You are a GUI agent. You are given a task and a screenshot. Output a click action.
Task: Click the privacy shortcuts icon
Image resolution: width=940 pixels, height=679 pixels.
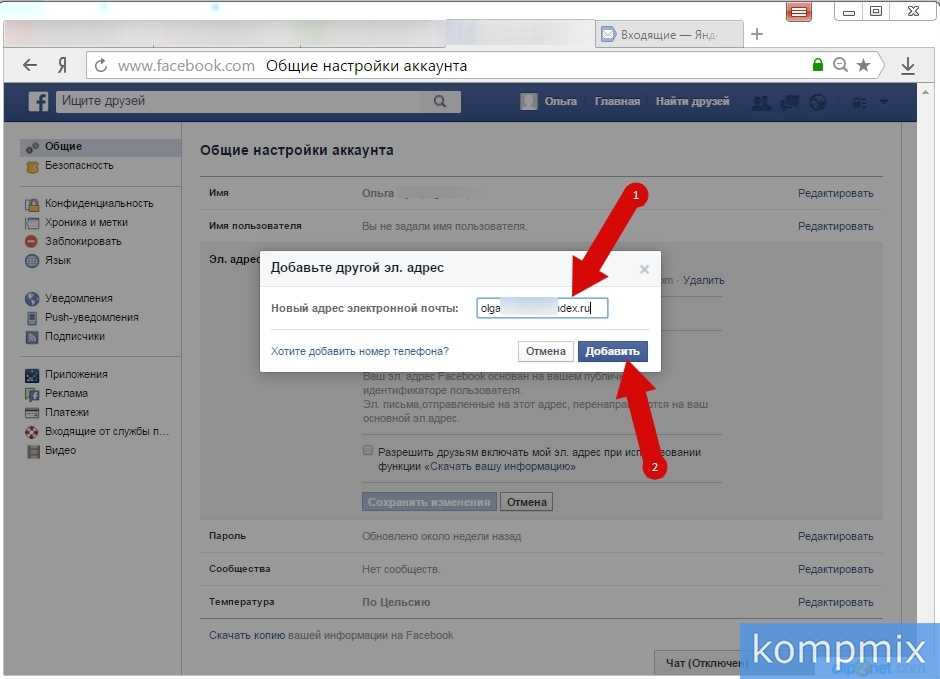point(859,102)
